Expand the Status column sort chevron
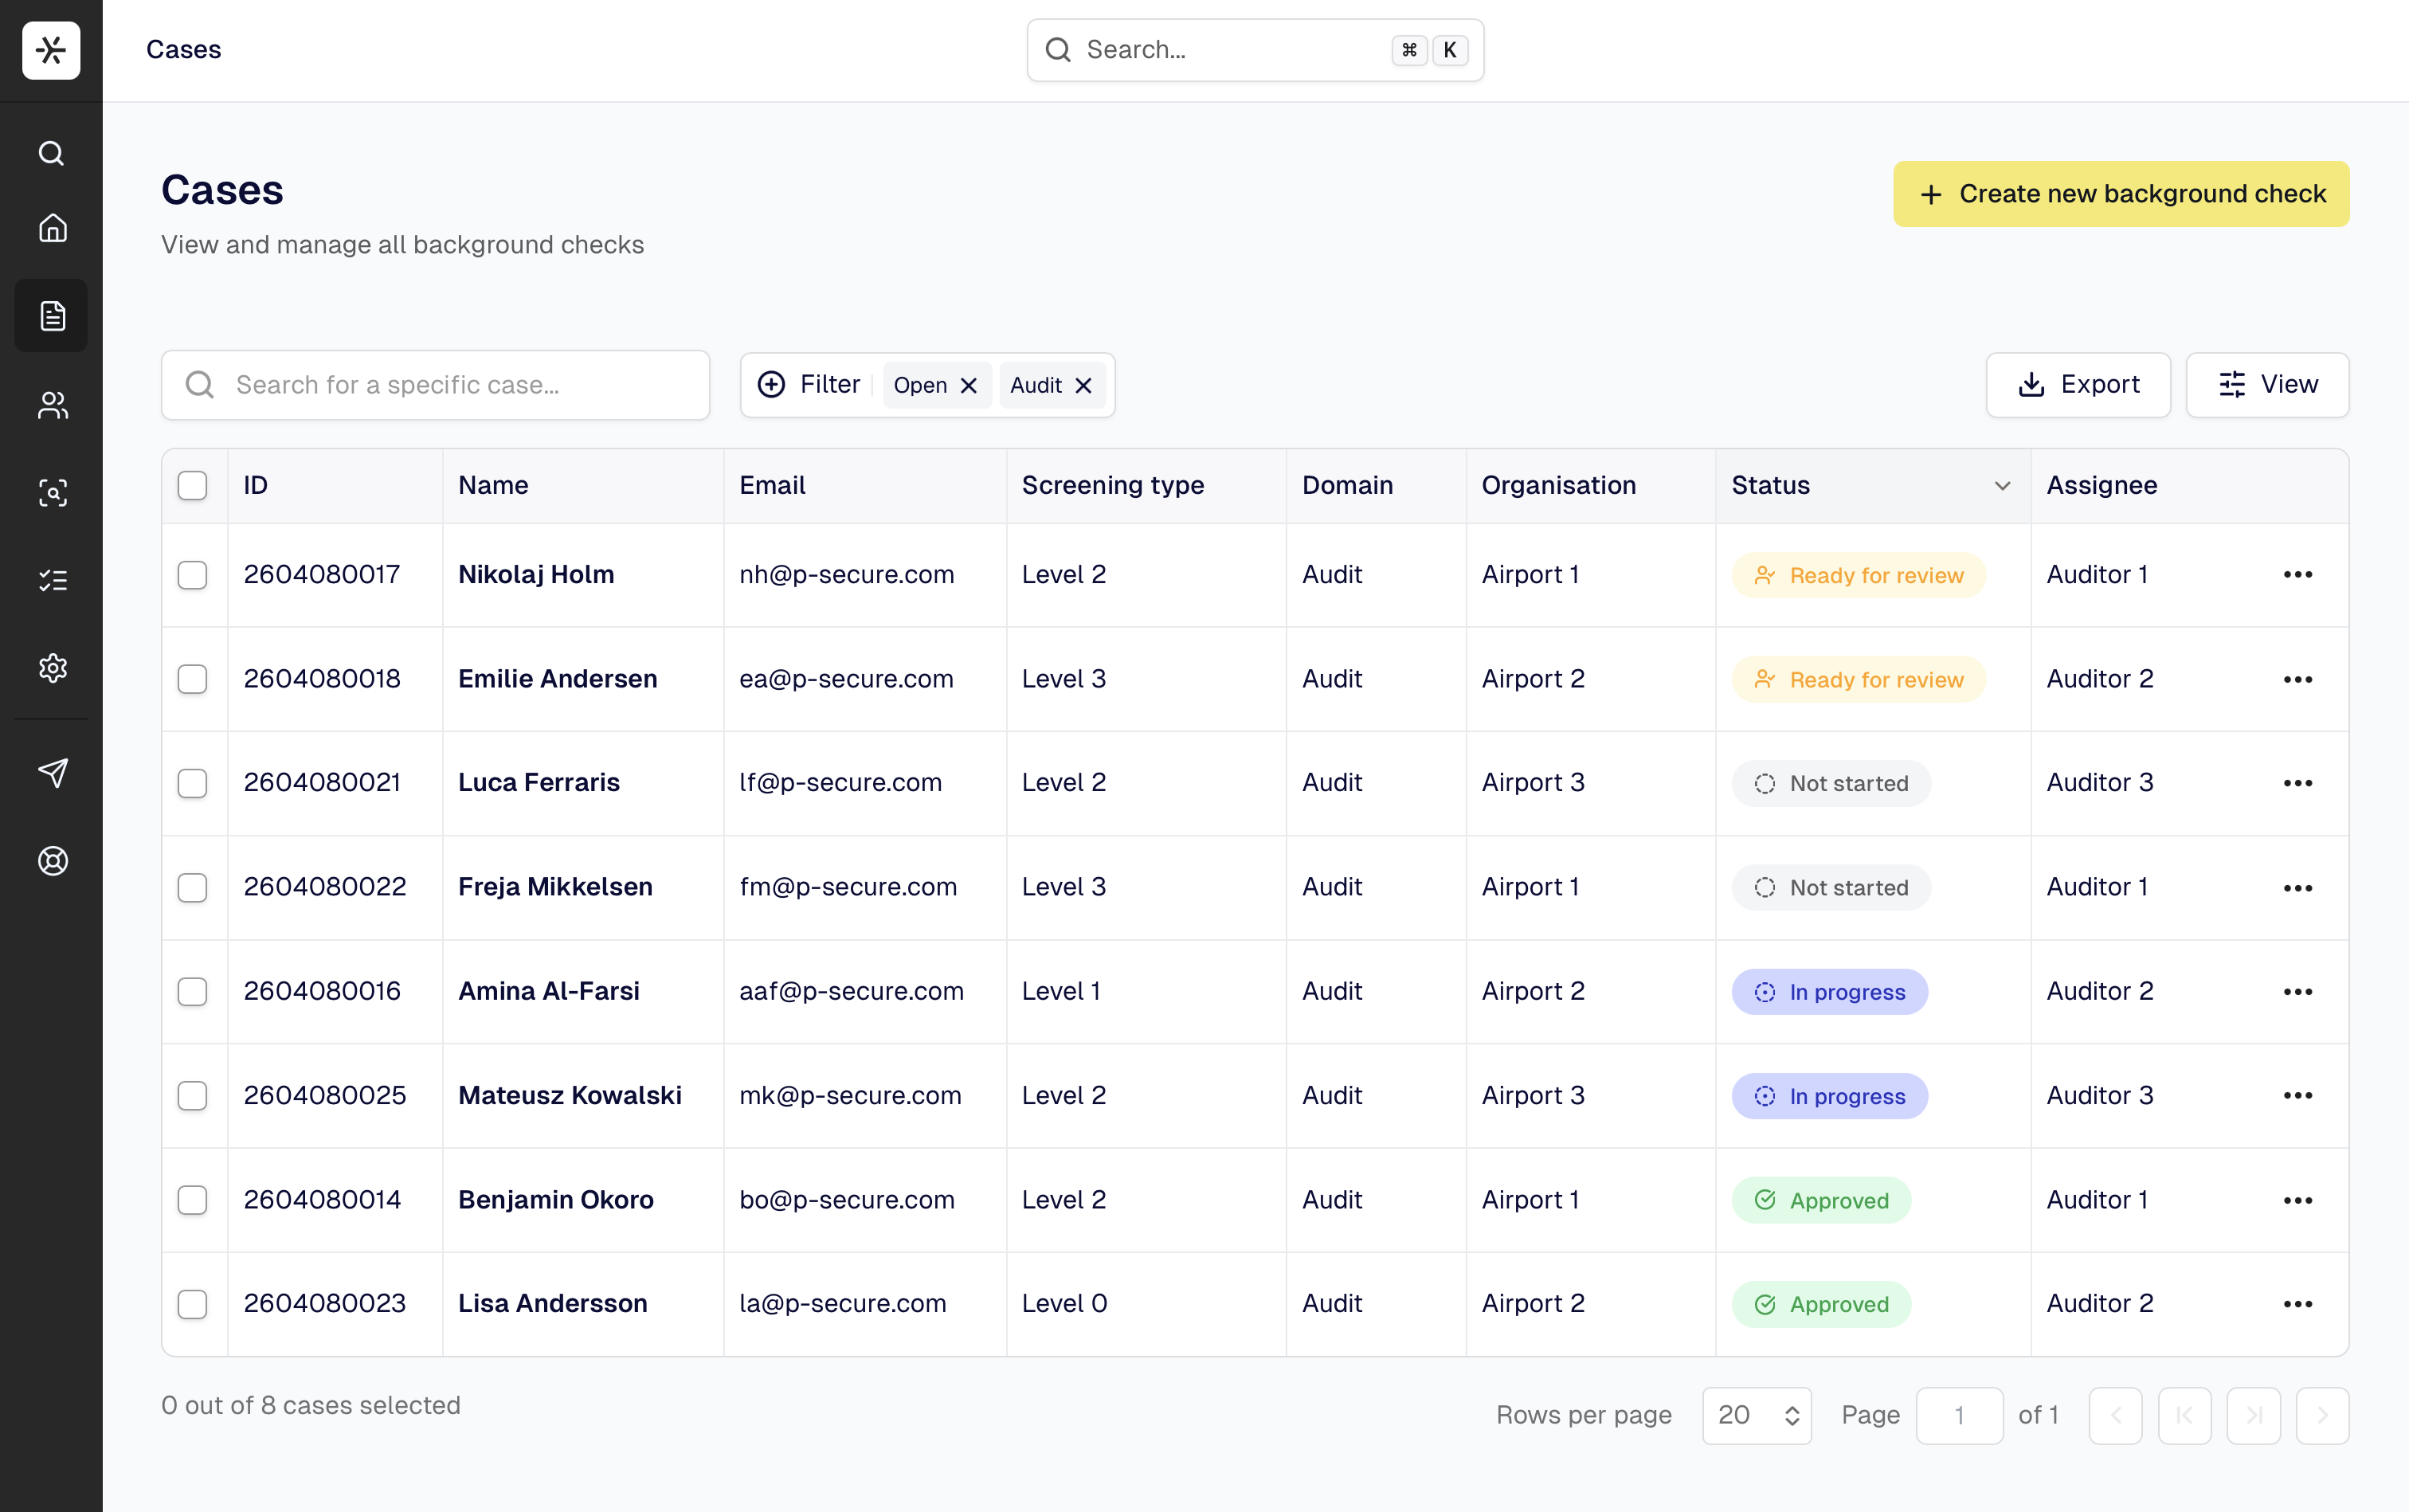Screen dimensions: 2409x1512 pos(2002,486)
